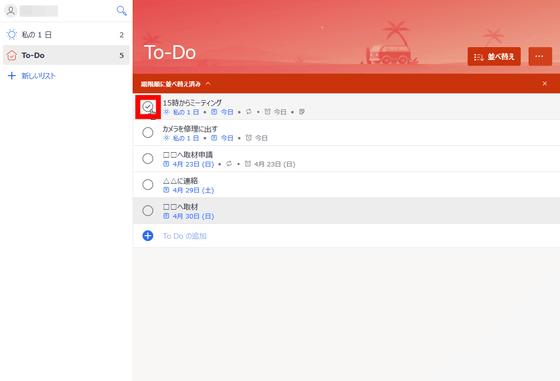
Task: Click the blue plus icon to add To Do
Action: point(148,236)
